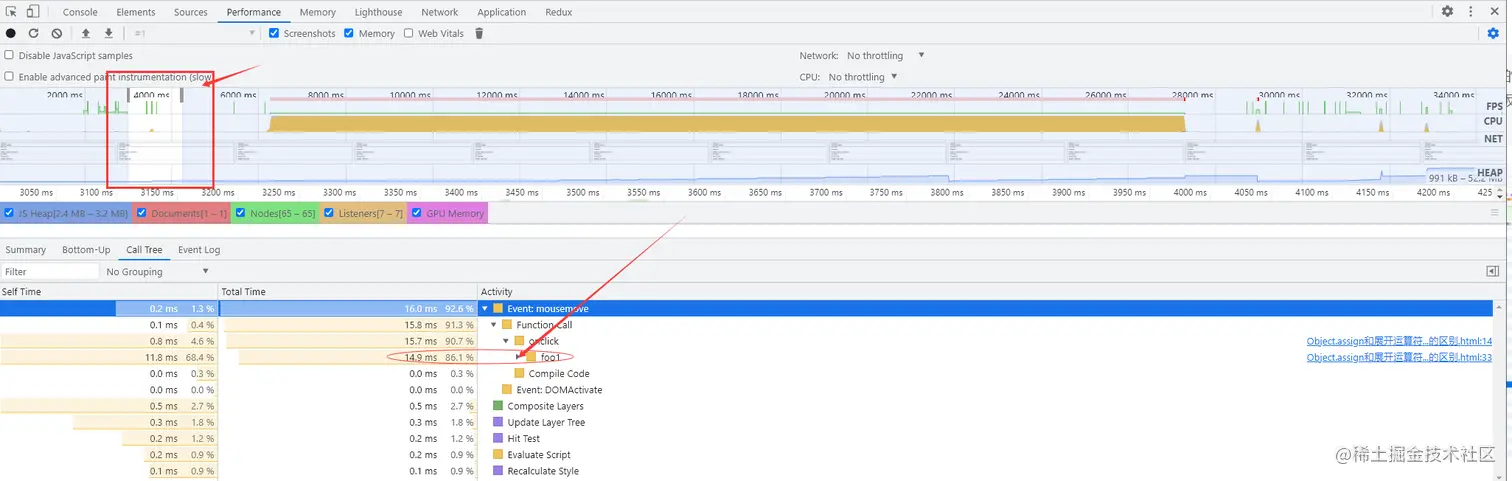The height and width of the screenshot is (481, 1512).
Task: Switch to the Bottom-Up tab
Action: tap(86, 250)
